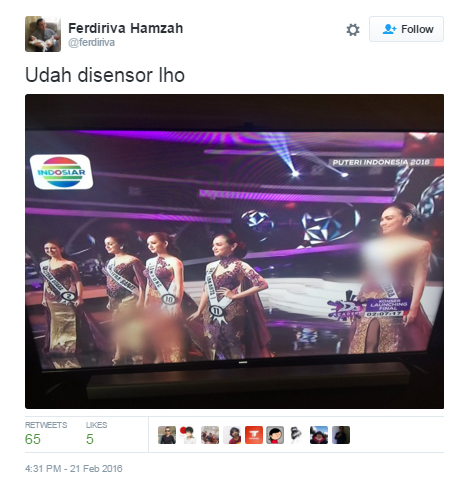Open Ferdiriva Hamzah's profile avatar
The image size is (466, 483).
click(43, 34)
